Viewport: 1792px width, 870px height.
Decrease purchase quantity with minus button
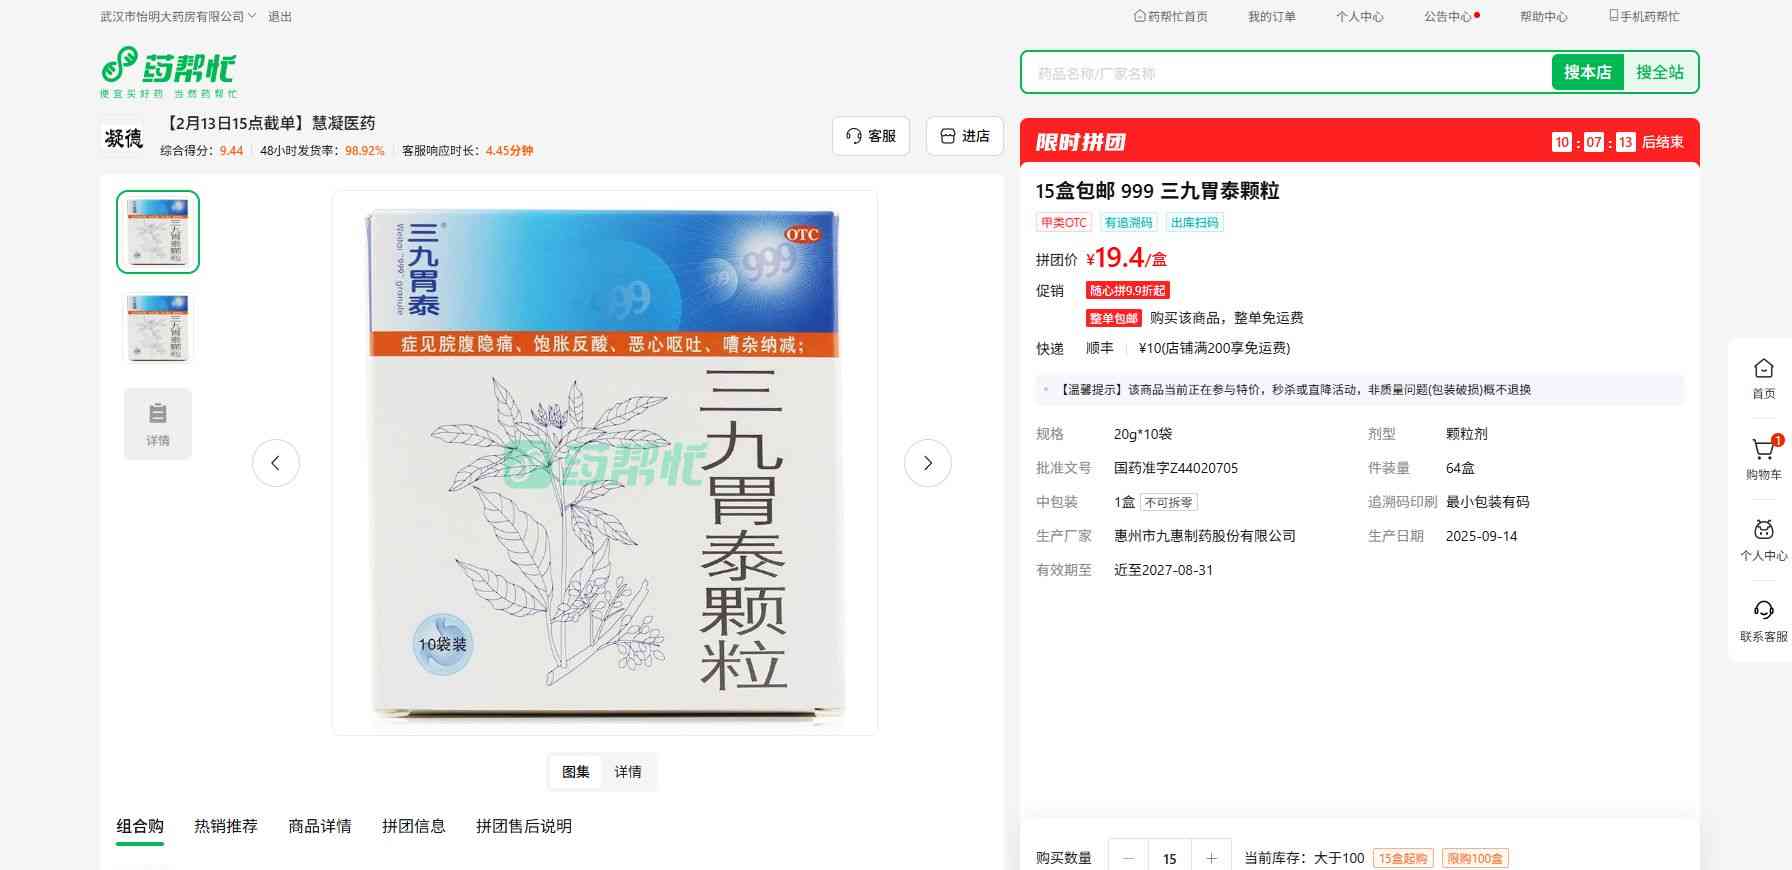tap(1129, 858)
